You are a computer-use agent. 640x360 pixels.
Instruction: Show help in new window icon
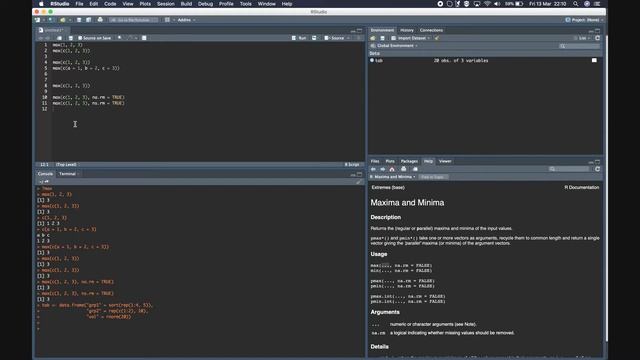tap(415, 169)
